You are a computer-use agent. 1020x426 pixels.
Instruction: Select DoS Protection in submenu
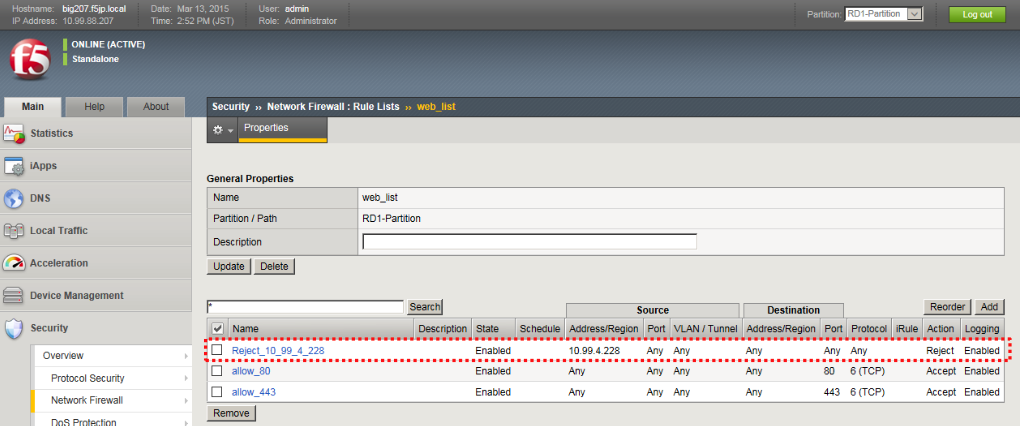(x=84, y=423)
